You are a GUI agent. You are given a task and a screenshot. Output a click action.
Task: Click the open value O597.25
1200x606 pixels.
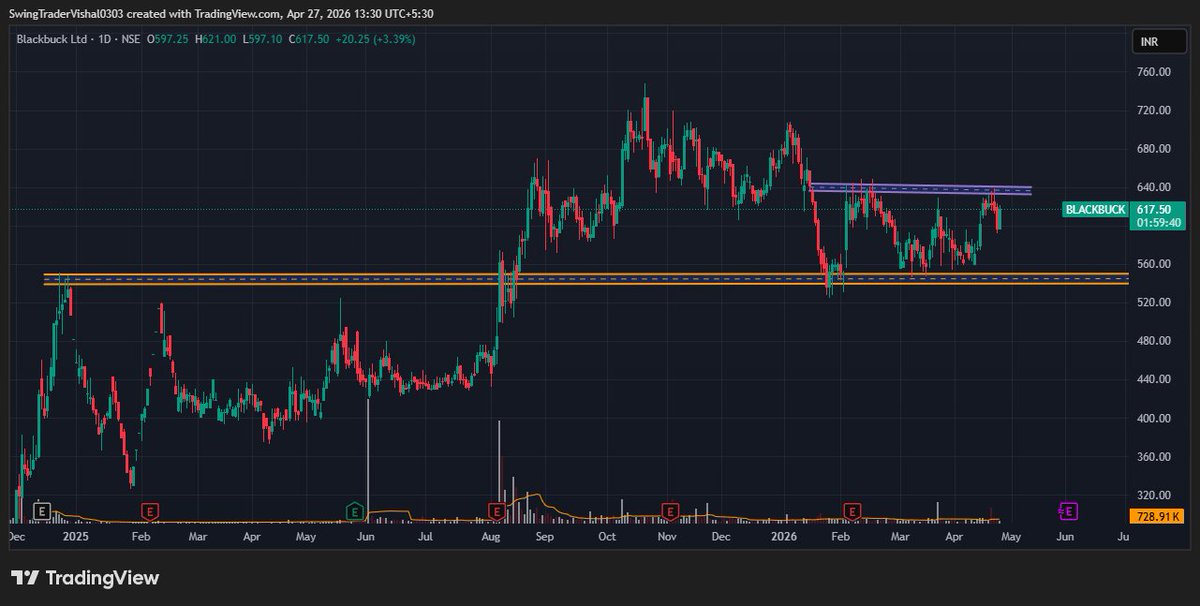170,39
